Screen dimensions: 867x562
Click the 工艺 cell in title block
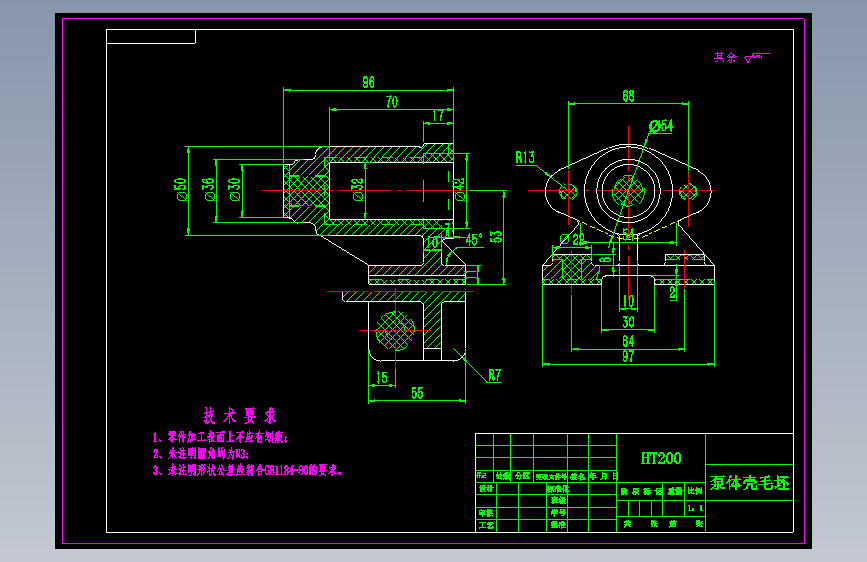point(486,525)
